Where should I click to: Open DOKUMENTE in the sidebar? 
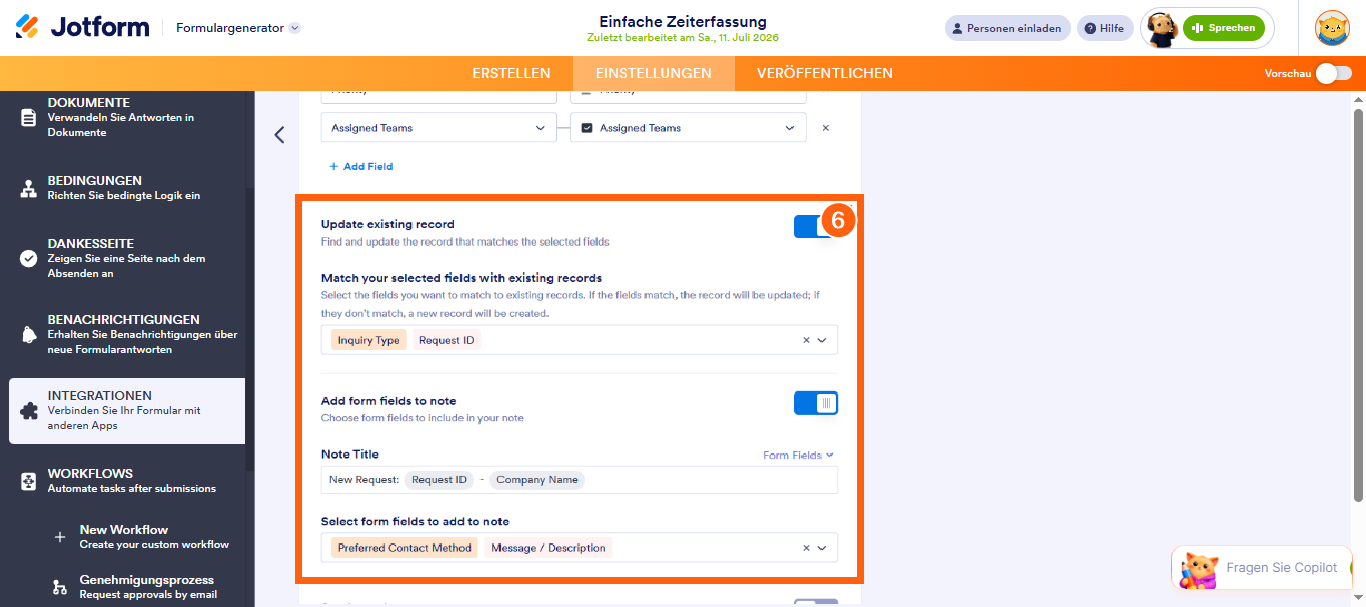127,117
